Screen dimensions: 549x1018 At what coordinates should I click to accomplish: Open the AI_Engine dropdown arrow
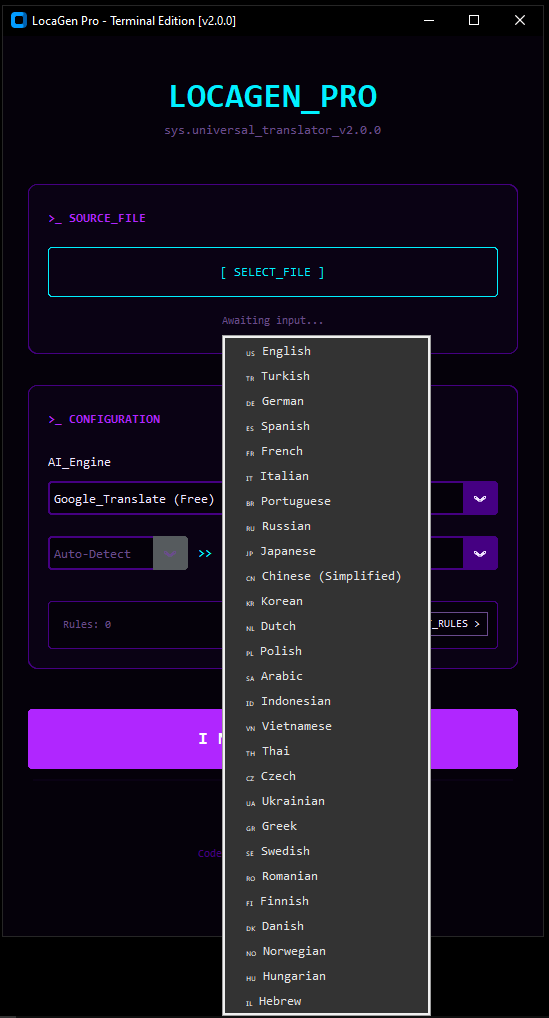coord(480,498)
